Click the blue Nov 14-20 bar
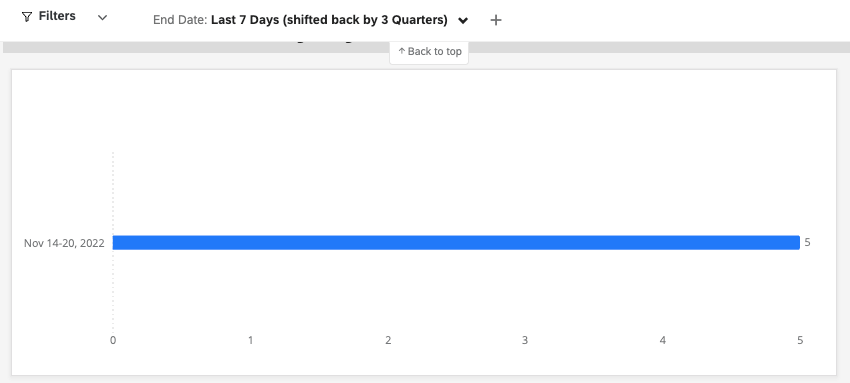The image size is (850, 383). pyautogui.click(x=456, y=243)
